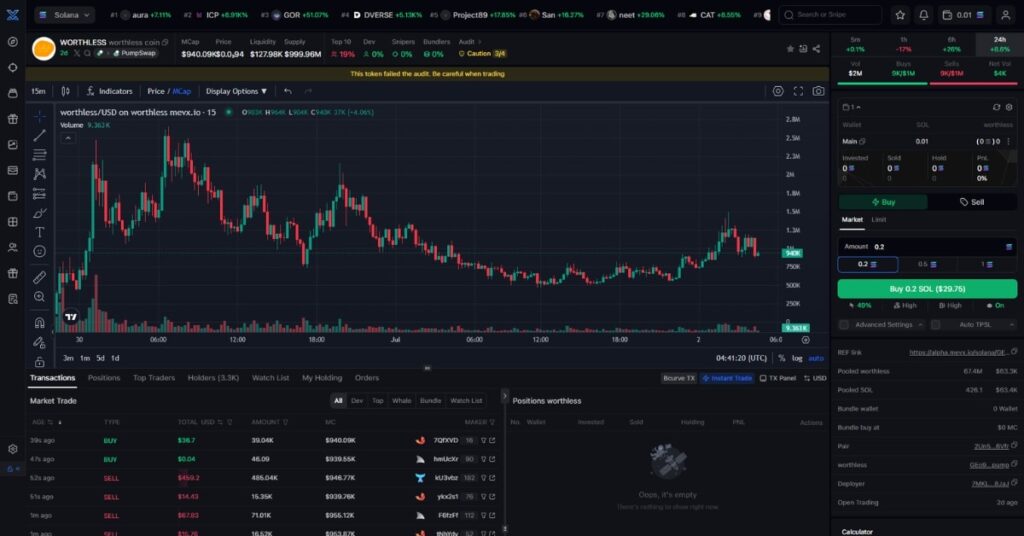Refresh the wallet panel

(996, 107)
